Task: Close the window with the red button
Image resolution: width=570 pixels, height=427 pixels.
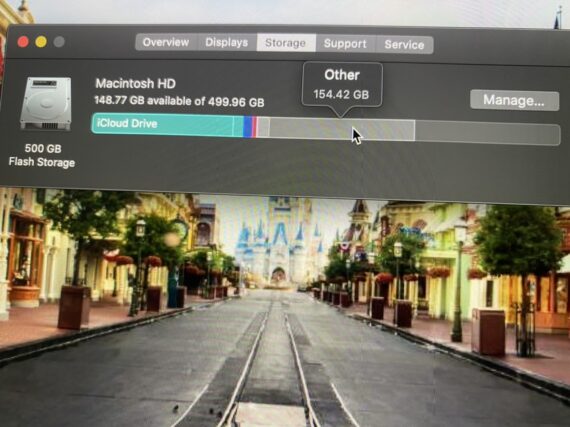Action: click(x=23, y=42)
